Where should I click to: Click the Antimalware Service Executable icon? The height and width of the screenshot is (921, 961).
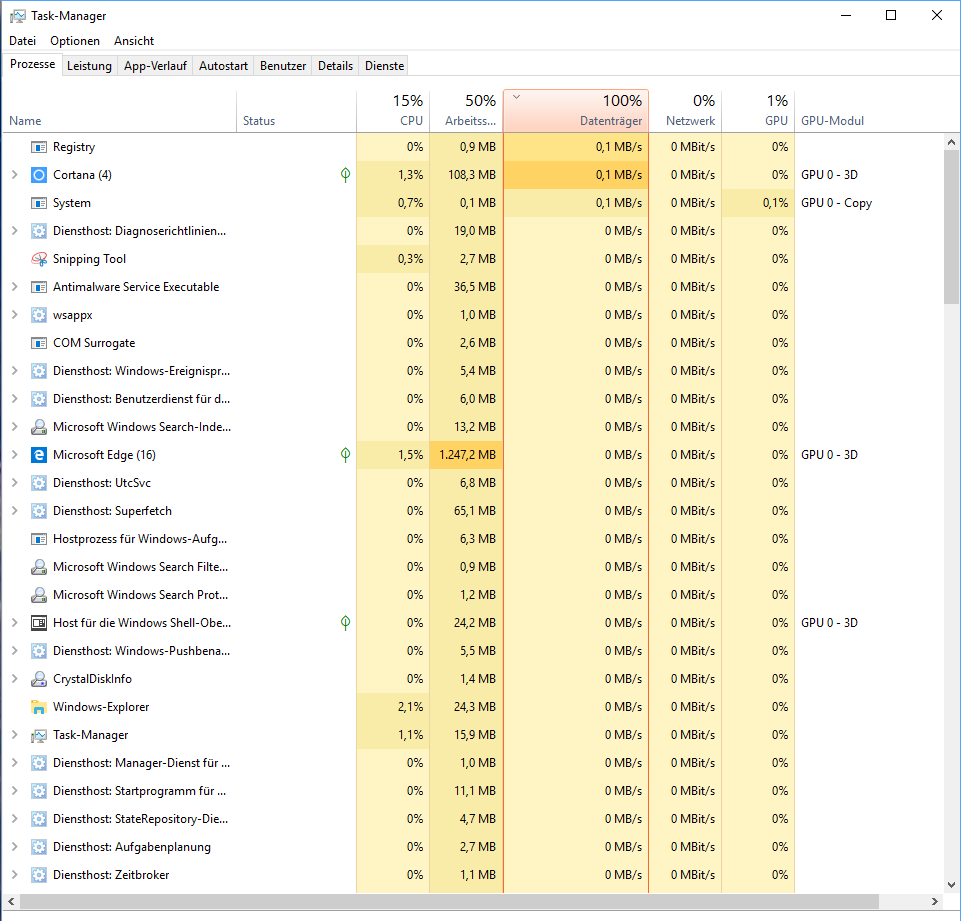pyautogui.click(x=39, y=287)
